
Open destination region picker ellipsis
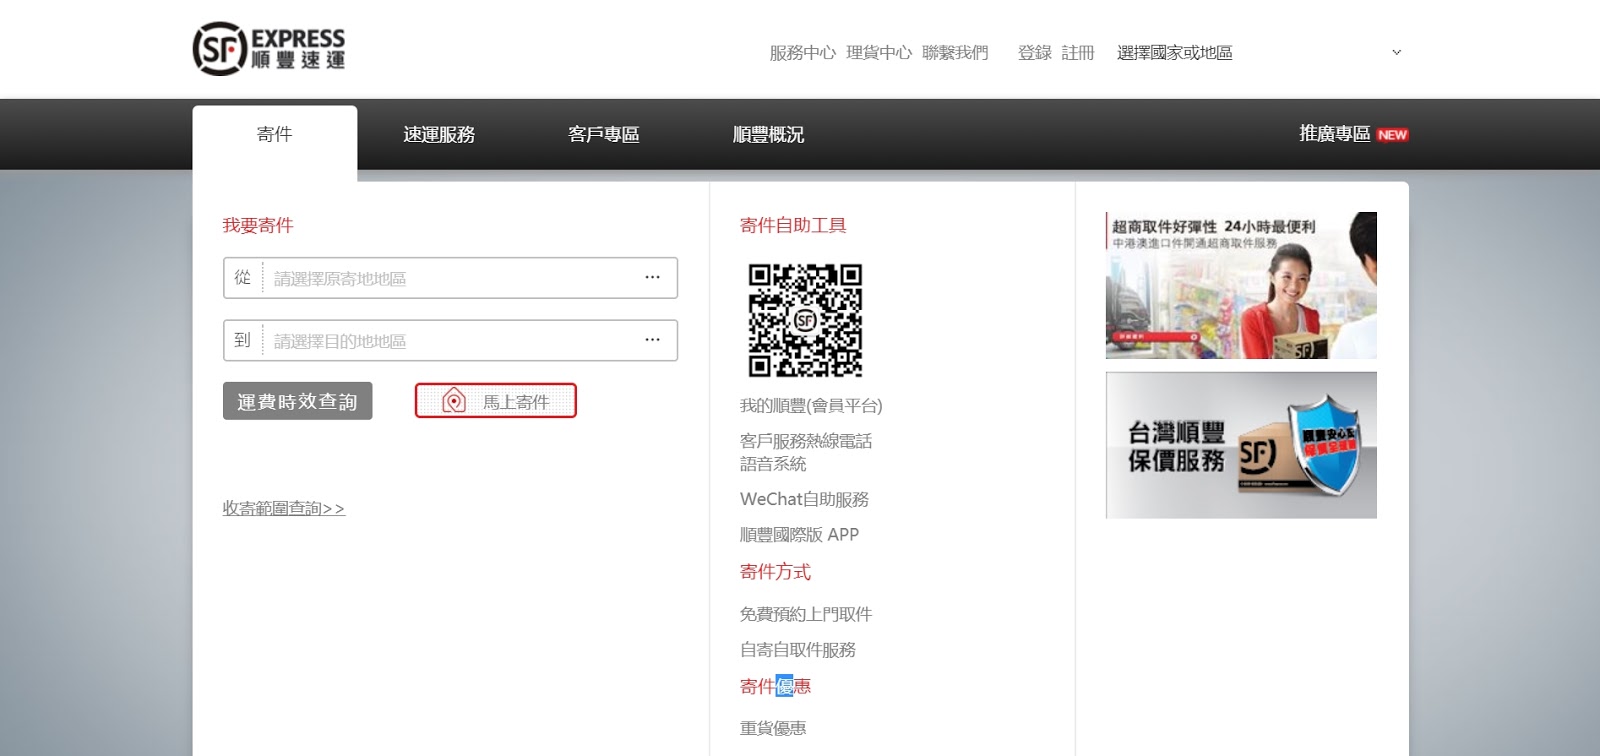coord(652,340)
